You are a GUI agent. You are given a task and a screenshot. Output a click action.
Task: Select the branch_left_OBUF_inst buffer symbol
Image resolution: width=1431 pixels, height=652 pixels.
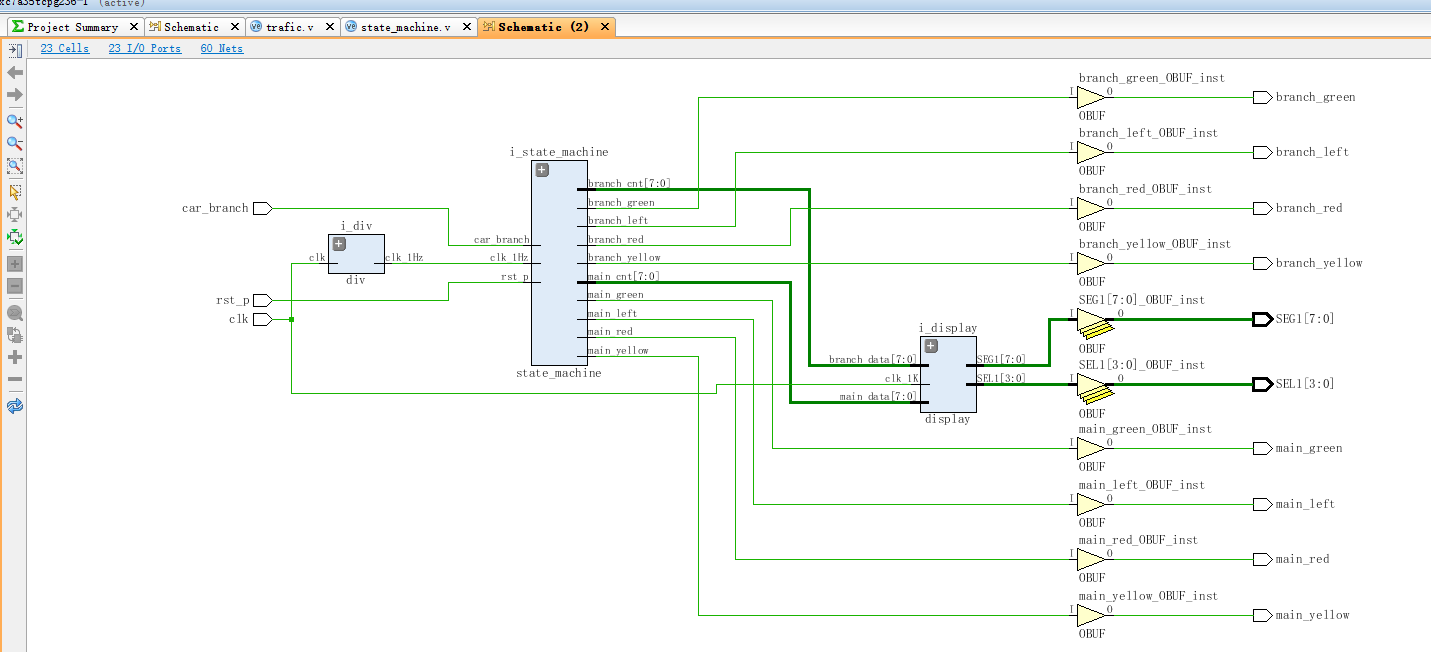tap(1091, 152)
